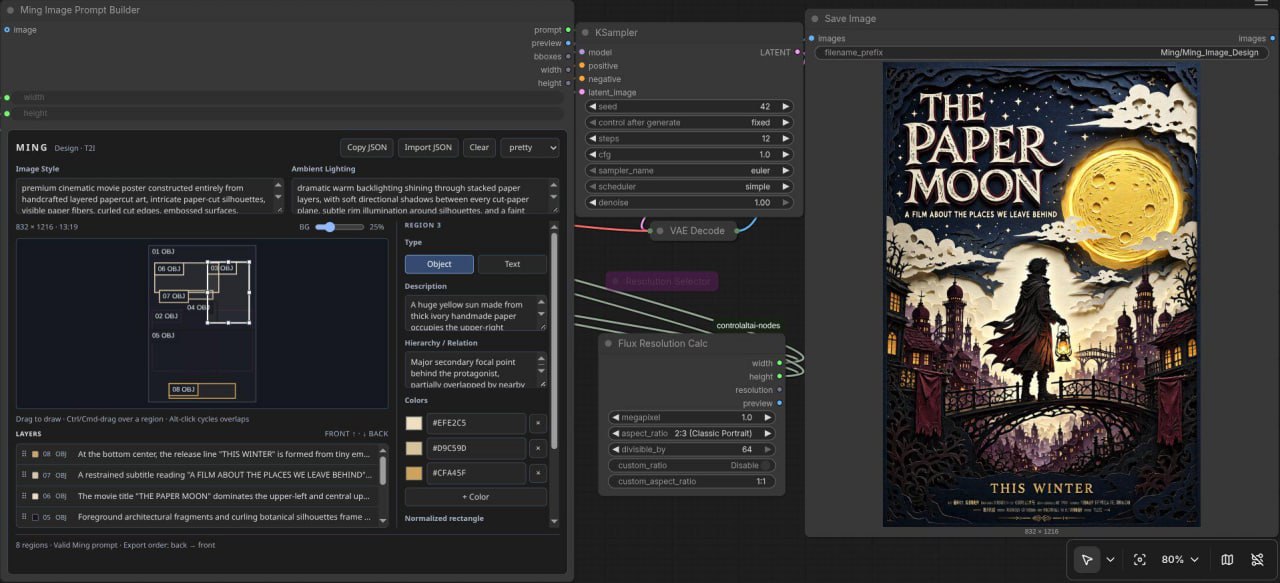
Task: Open the 80% zoom level dropdown
Action: pyautogui.click(x=1185, y=560)
